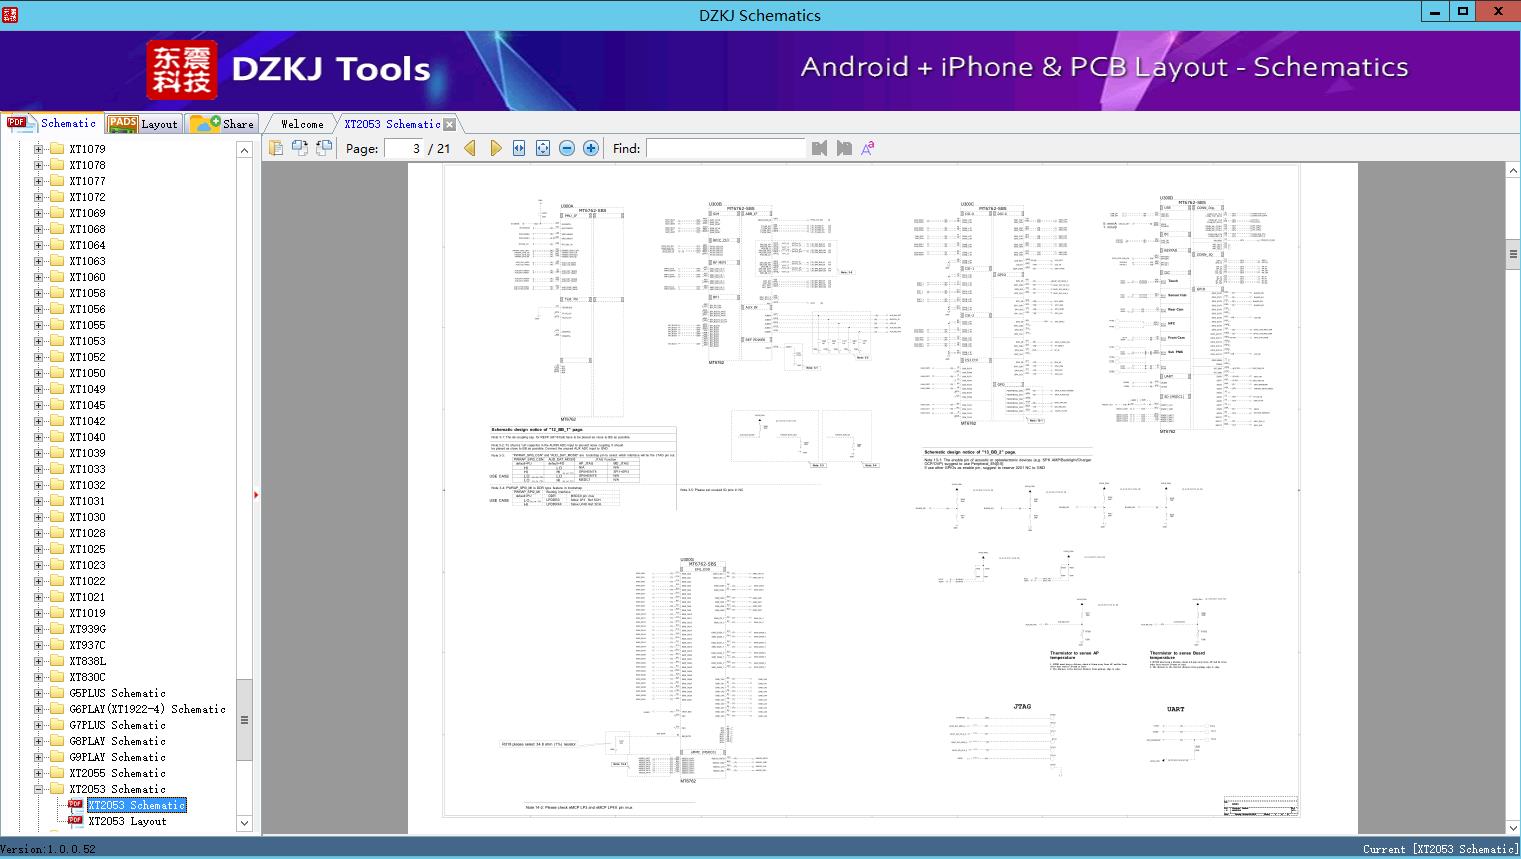Zoom out with the minus icon
1521x859 pixels.
pos(567,148)
